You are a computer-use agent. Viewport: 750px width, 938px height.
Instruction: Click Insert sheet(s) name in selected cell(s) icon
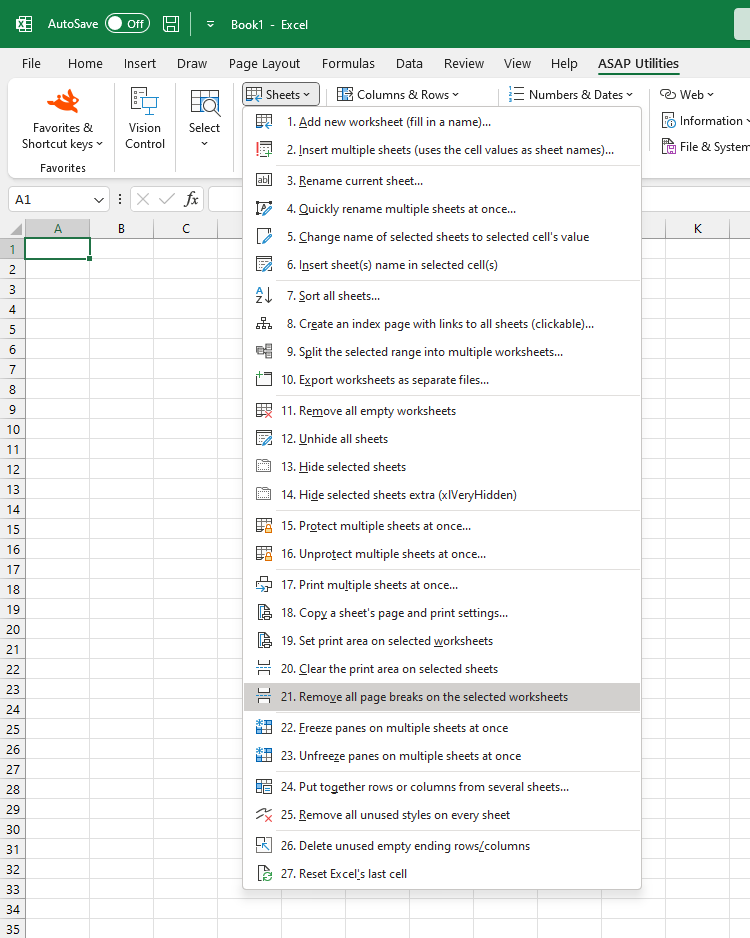(x=264, y=264)
